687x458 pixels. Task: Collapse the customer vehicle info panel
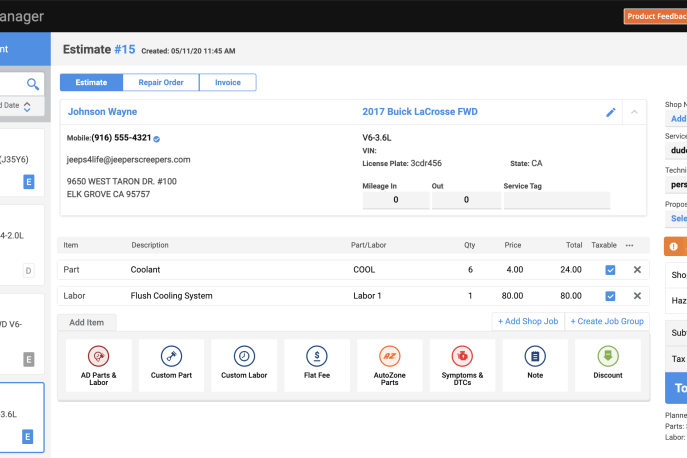coord(634,112)
